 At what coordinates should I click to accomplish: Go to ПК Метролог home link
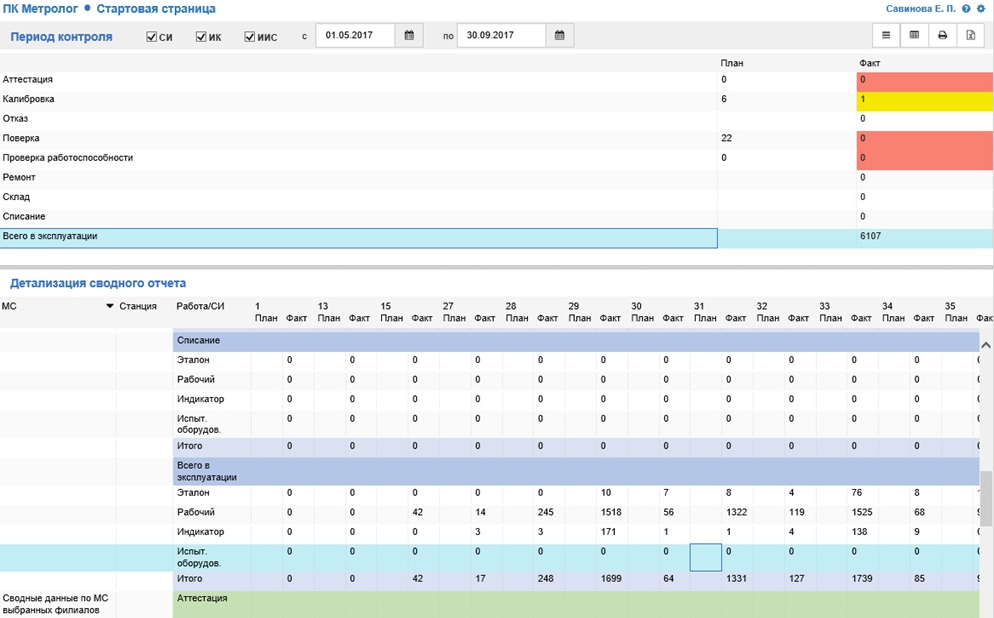click(40, 9)
